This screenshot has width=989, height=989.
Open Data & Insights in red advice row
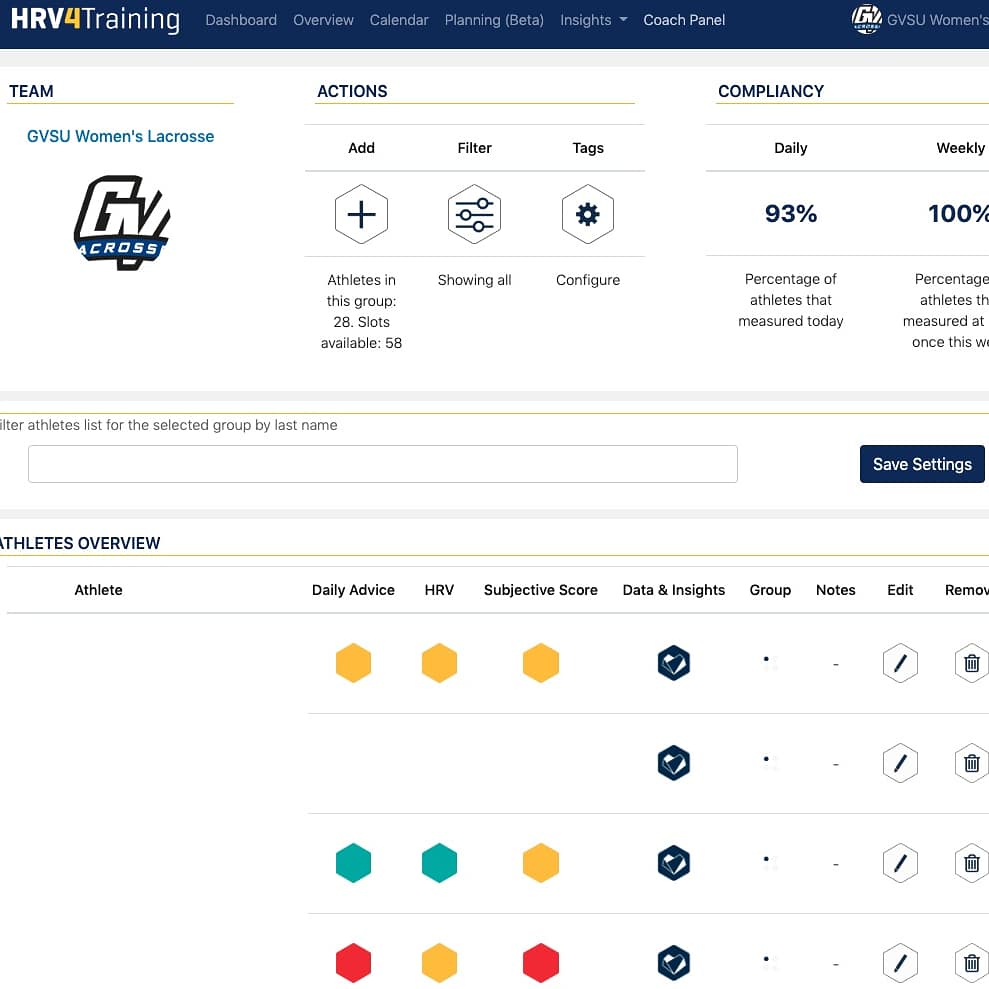coord(674,963)
